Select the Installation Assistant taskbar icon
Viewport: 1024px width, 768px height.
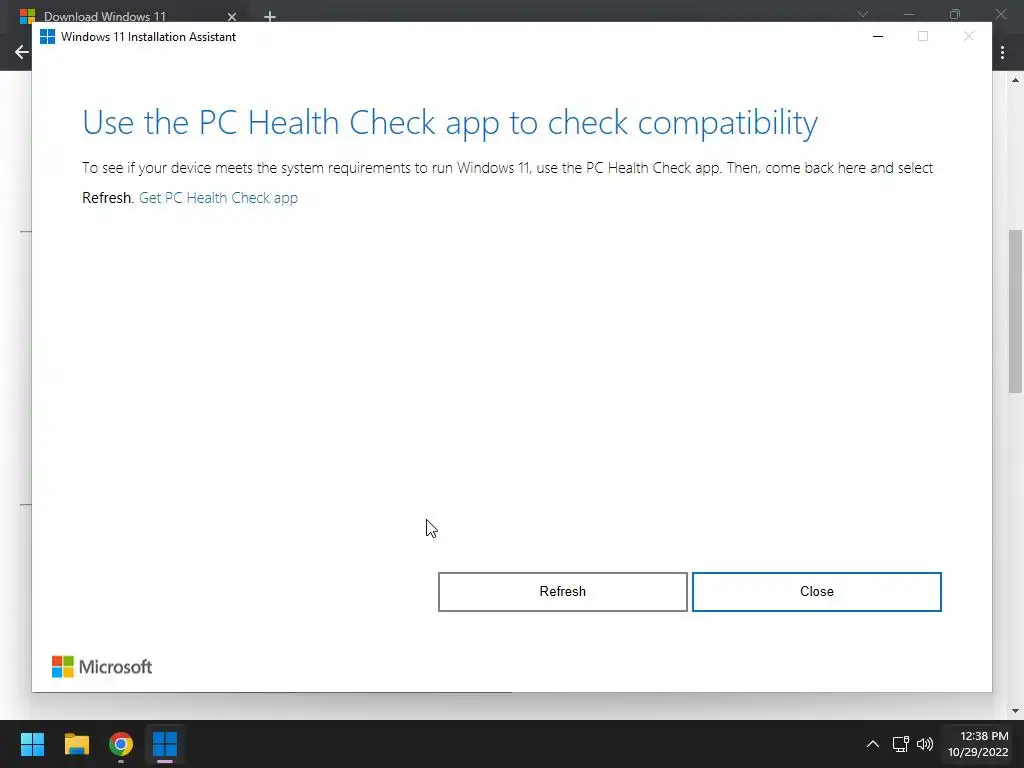(165, 744)
